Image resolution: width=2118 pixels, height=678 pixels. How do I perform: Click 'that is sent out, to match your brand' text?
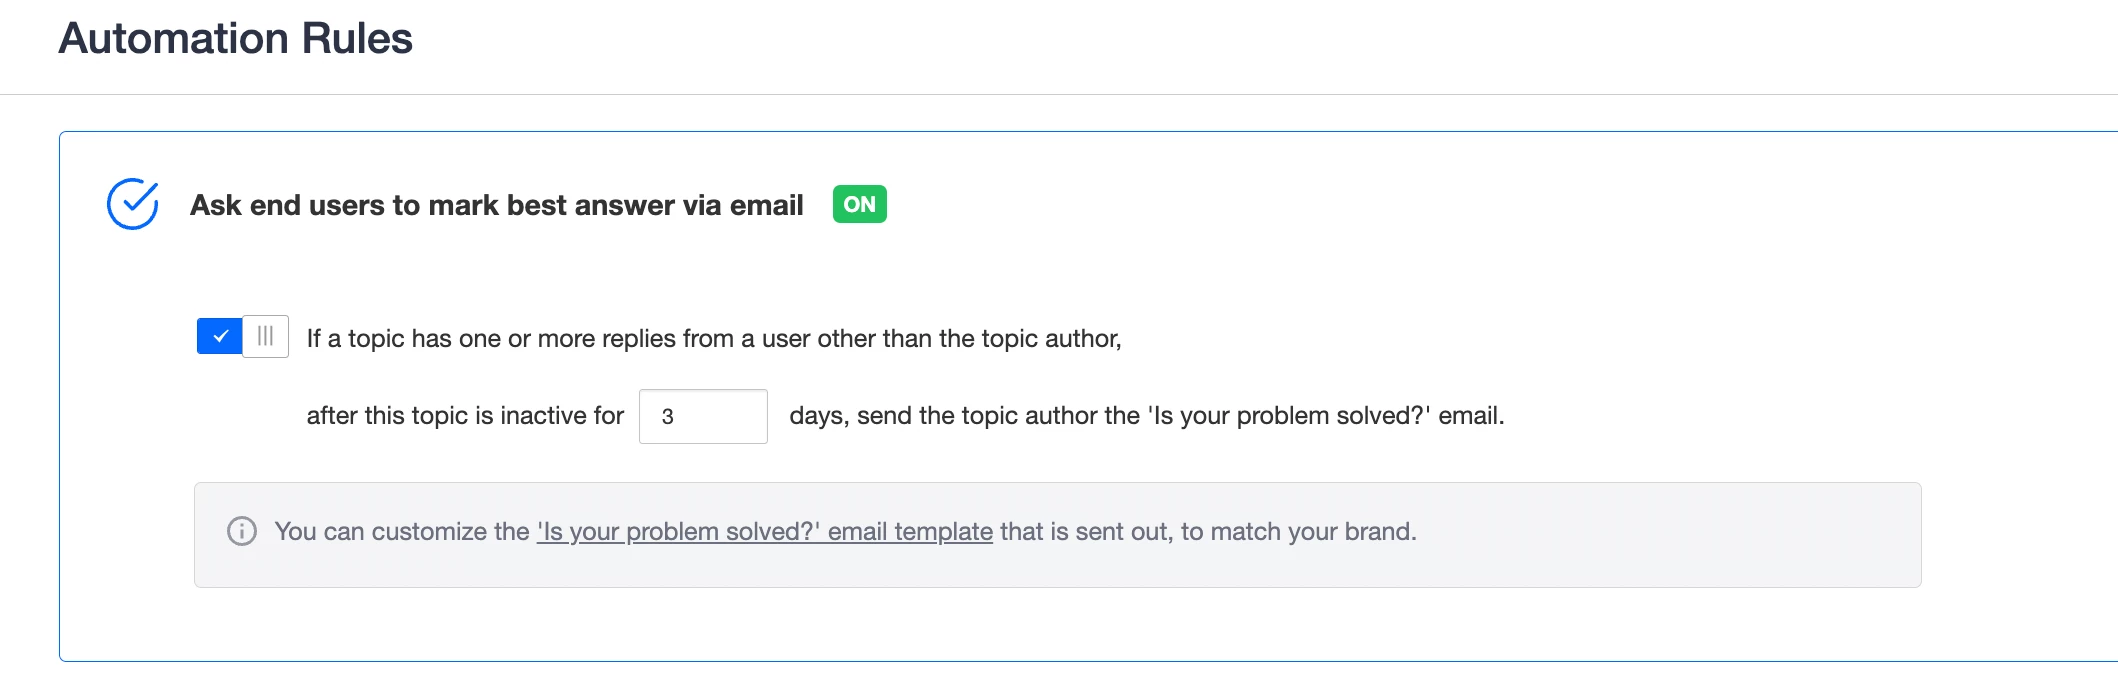(x=1208, y=531)
